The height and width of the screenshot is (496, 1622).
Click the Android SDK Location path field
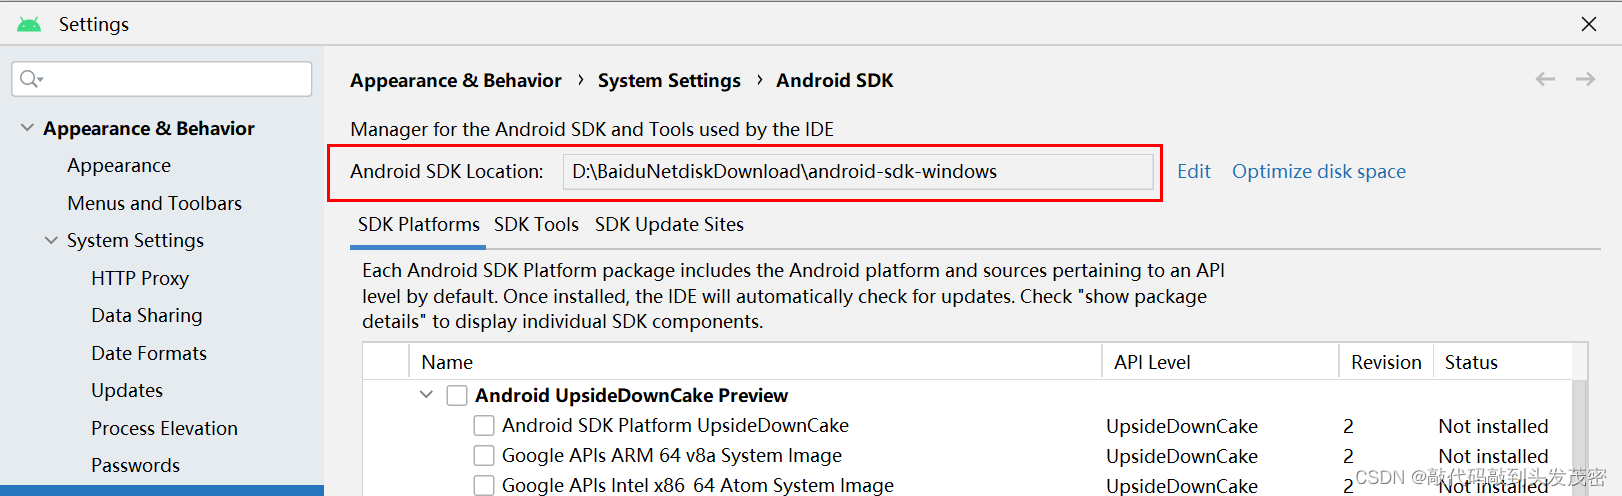point(858,171)
